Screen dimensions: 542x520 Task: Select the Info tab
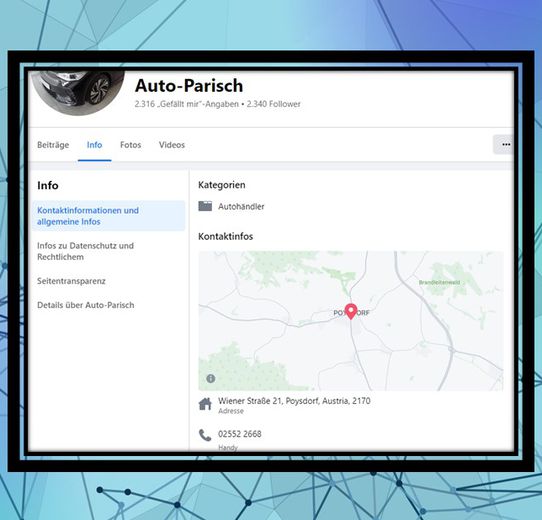click(x=94, y=145)
